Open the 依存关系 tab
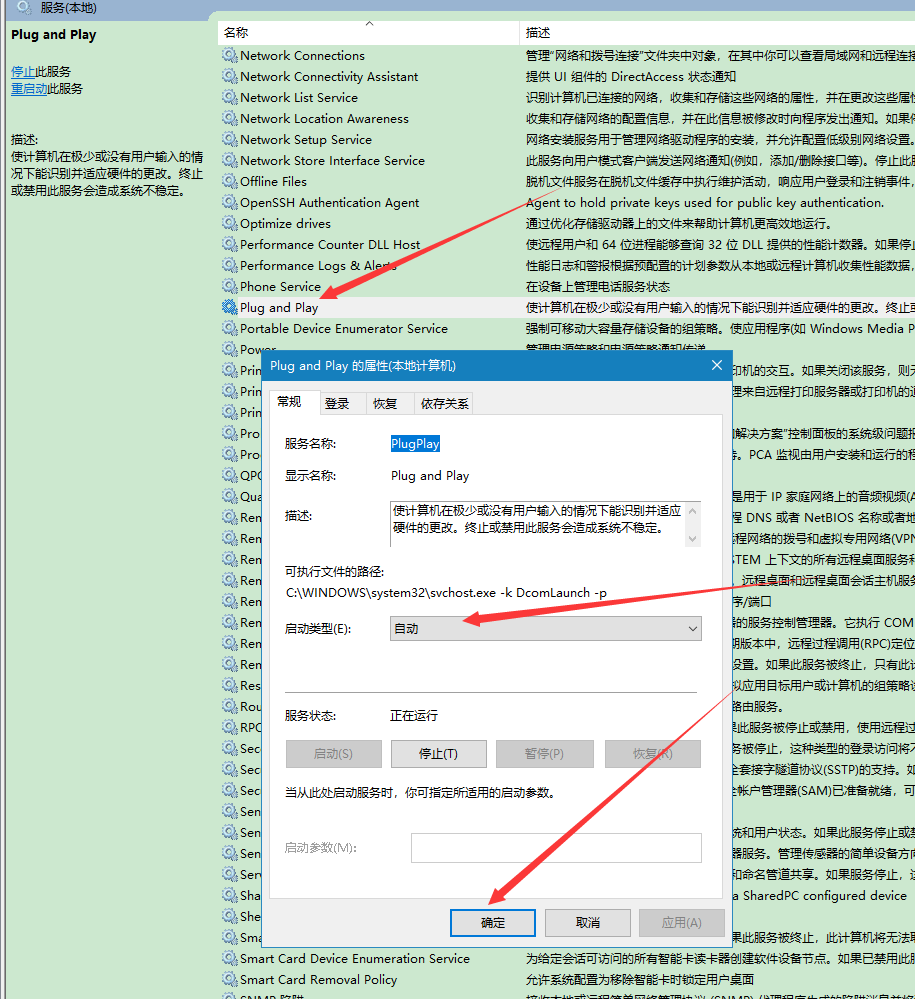Screen dimensions: 915x999 pos(444,403)
